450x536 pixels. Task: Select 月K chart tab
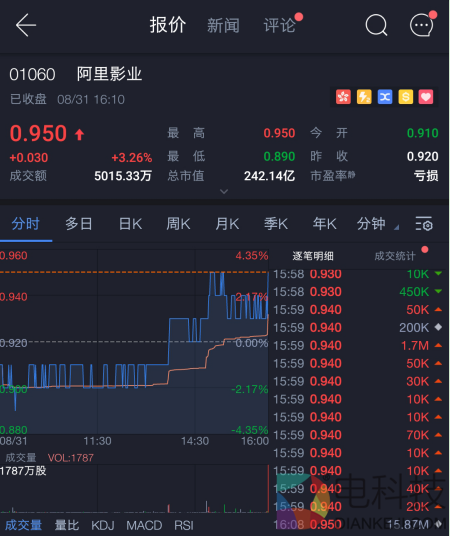pos(227,224)
